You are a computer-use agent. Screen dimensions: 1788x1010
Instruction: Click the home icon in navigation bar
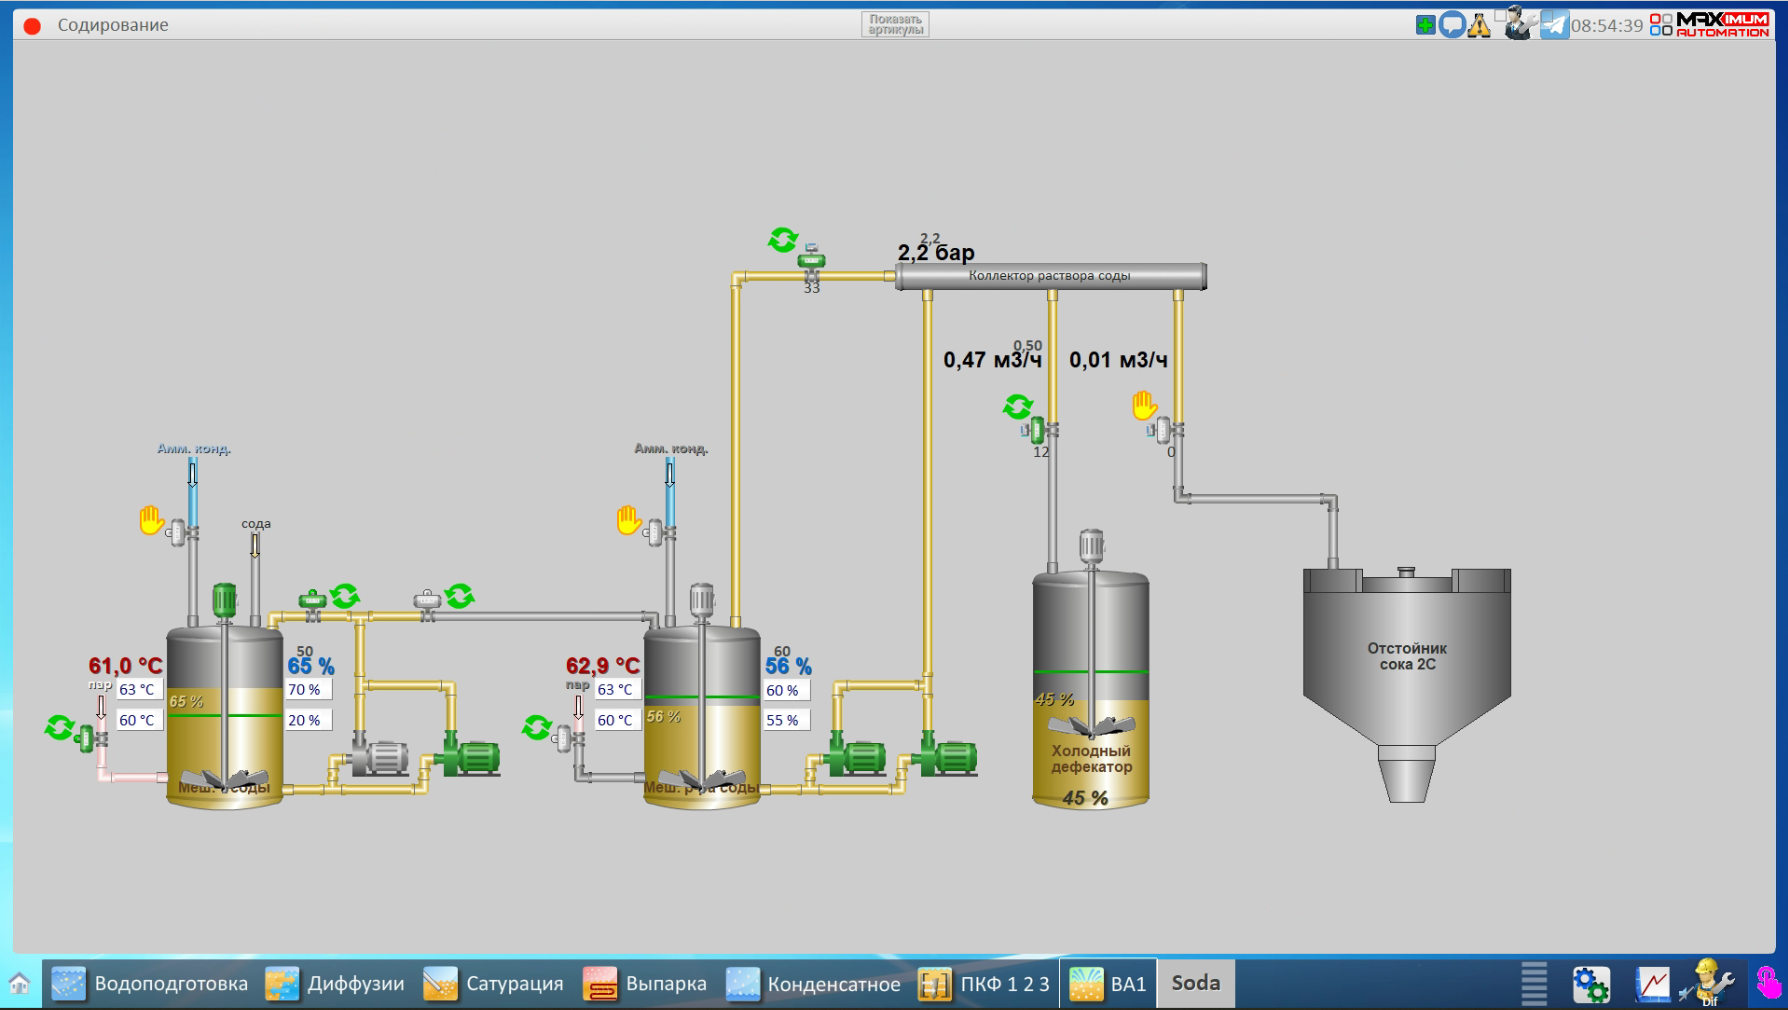pyautogui.click(x=19, y=984)
